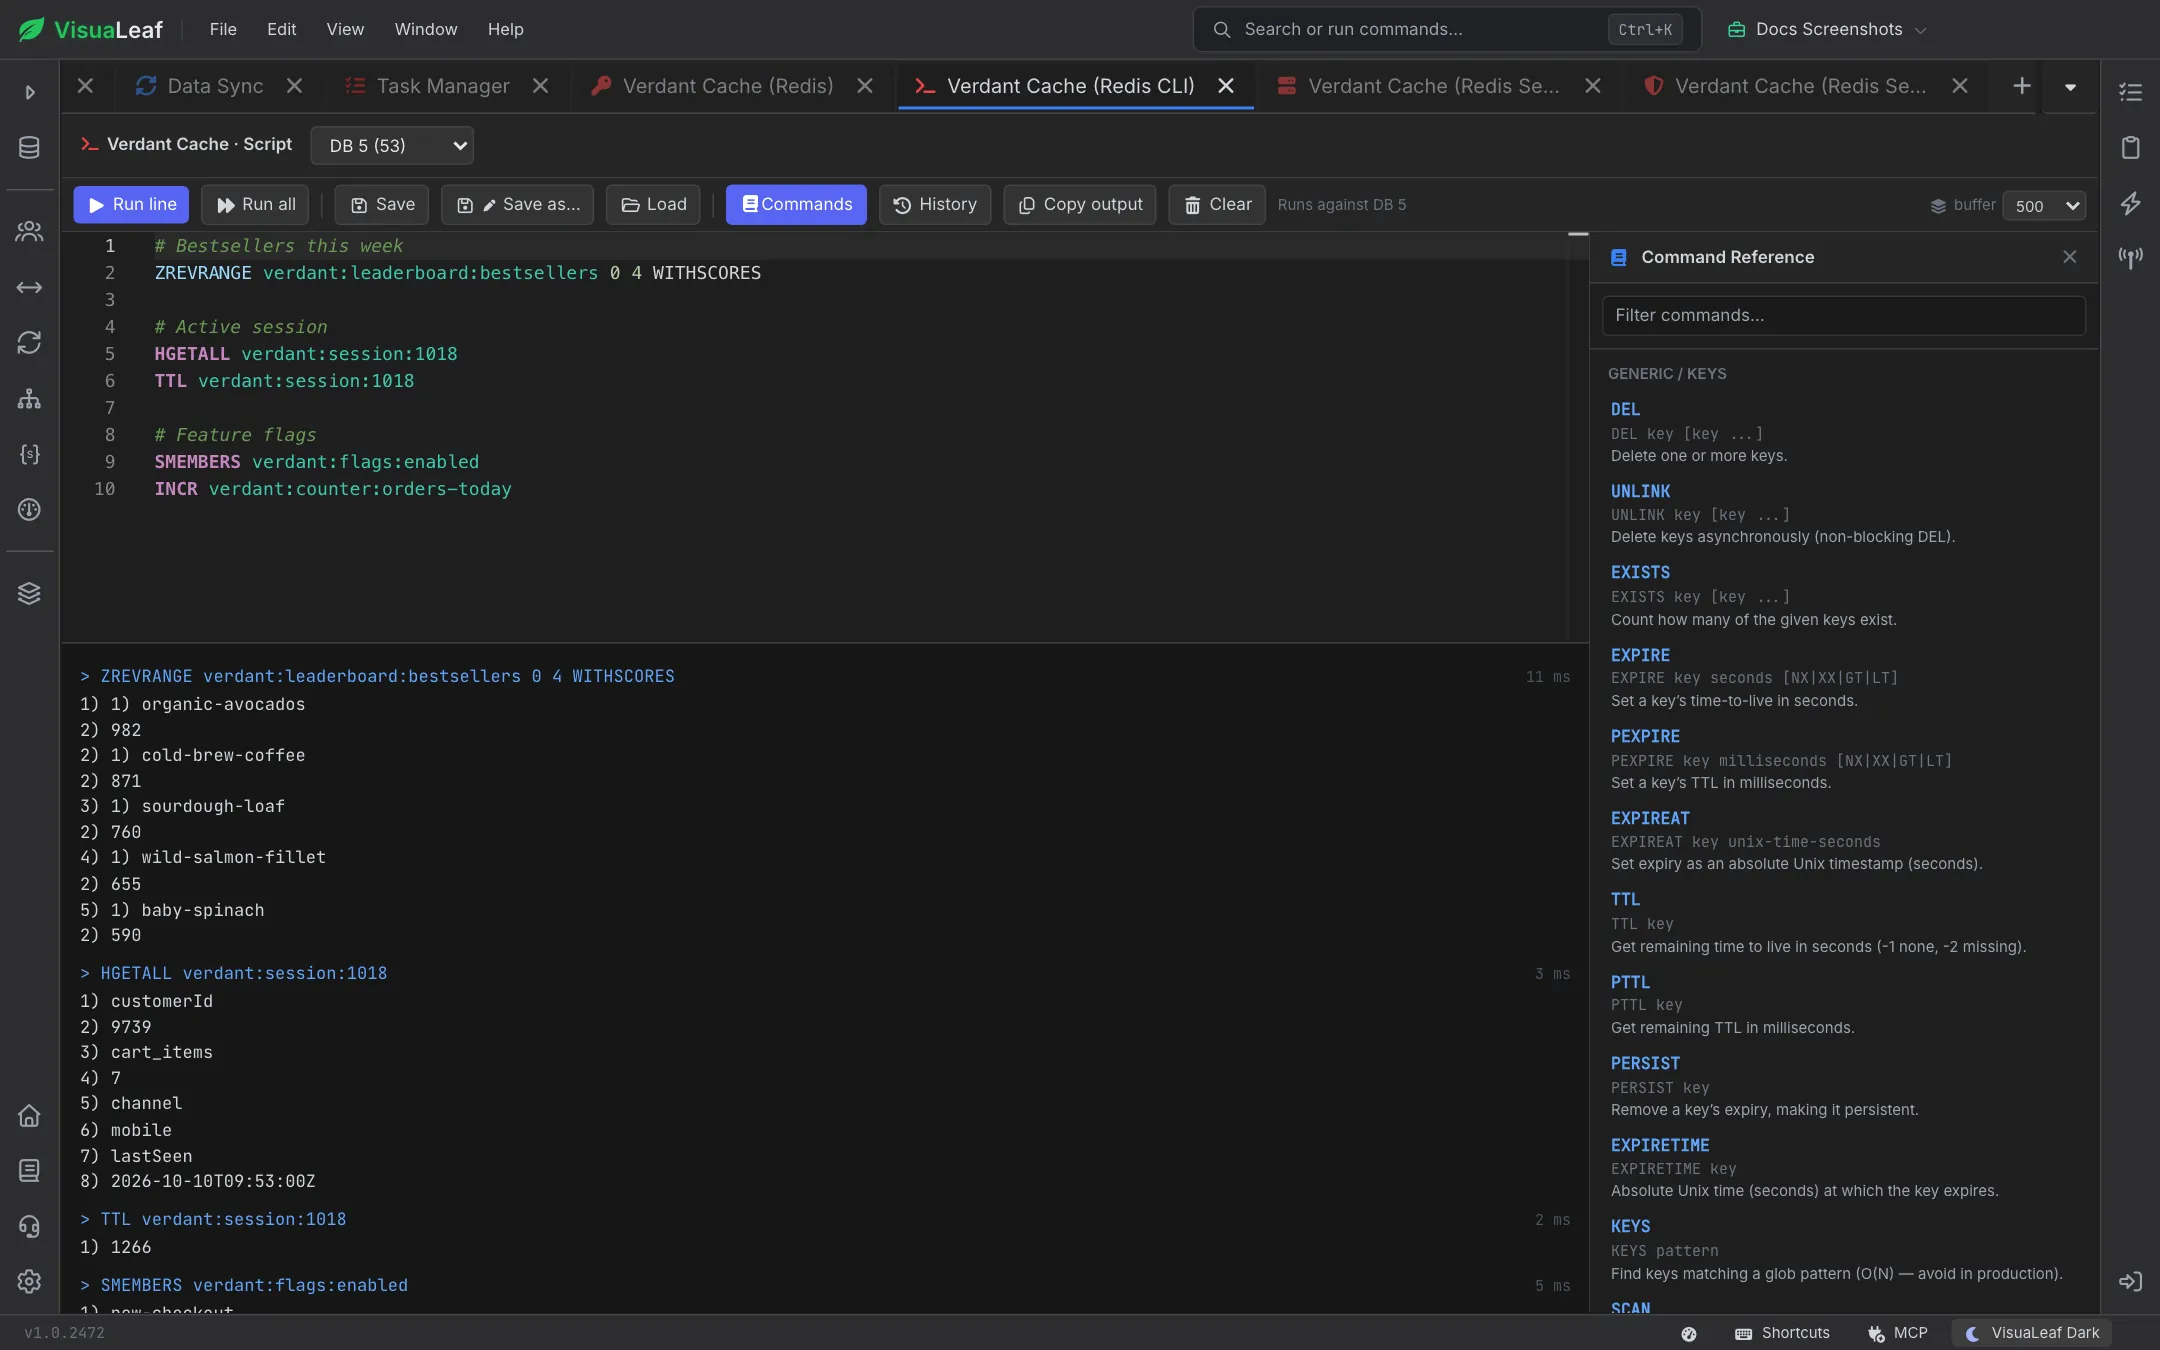Expand the left sidebar play arrow
2160x1350 pixels.
point(29,92)
